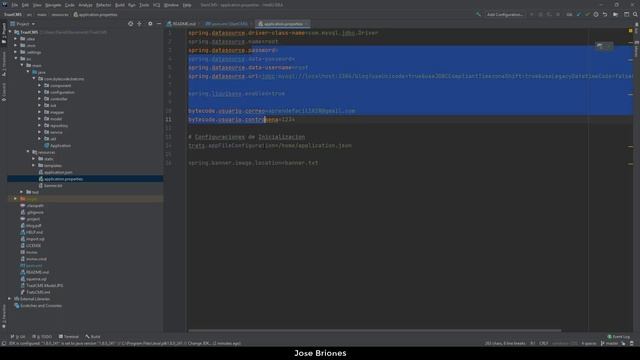Expand the .idea folder

(16, 39)
